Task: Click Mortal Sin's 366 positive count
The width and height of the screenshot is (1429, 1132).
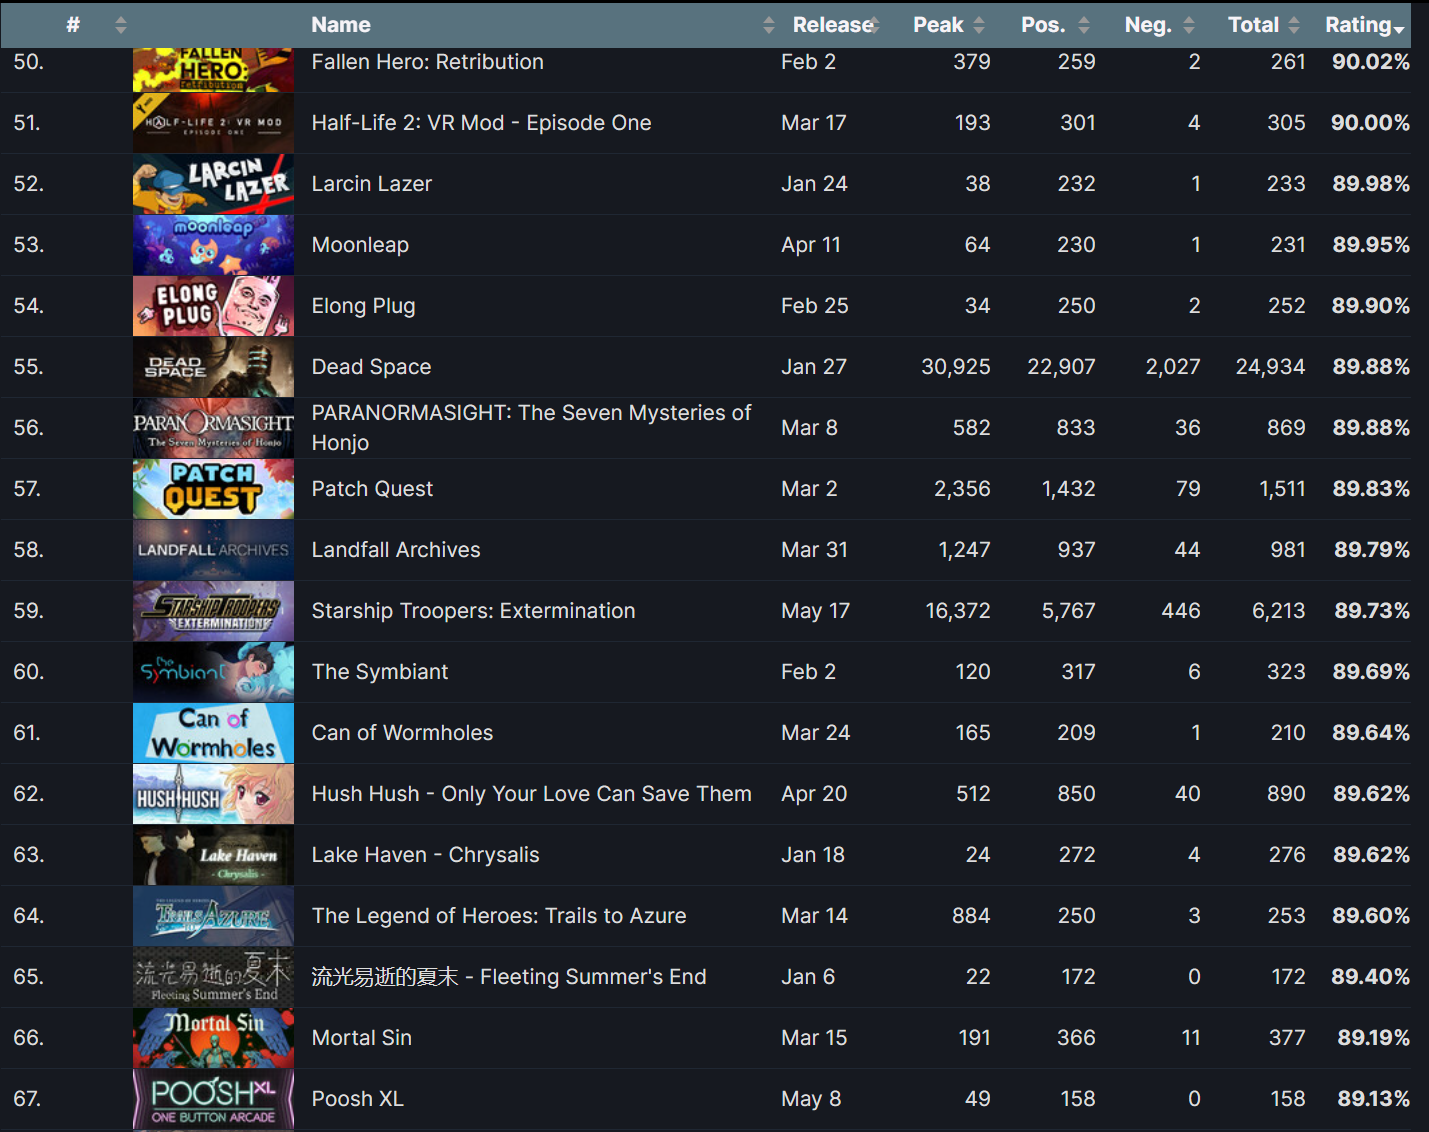Action: [x=1076, y=1038]
